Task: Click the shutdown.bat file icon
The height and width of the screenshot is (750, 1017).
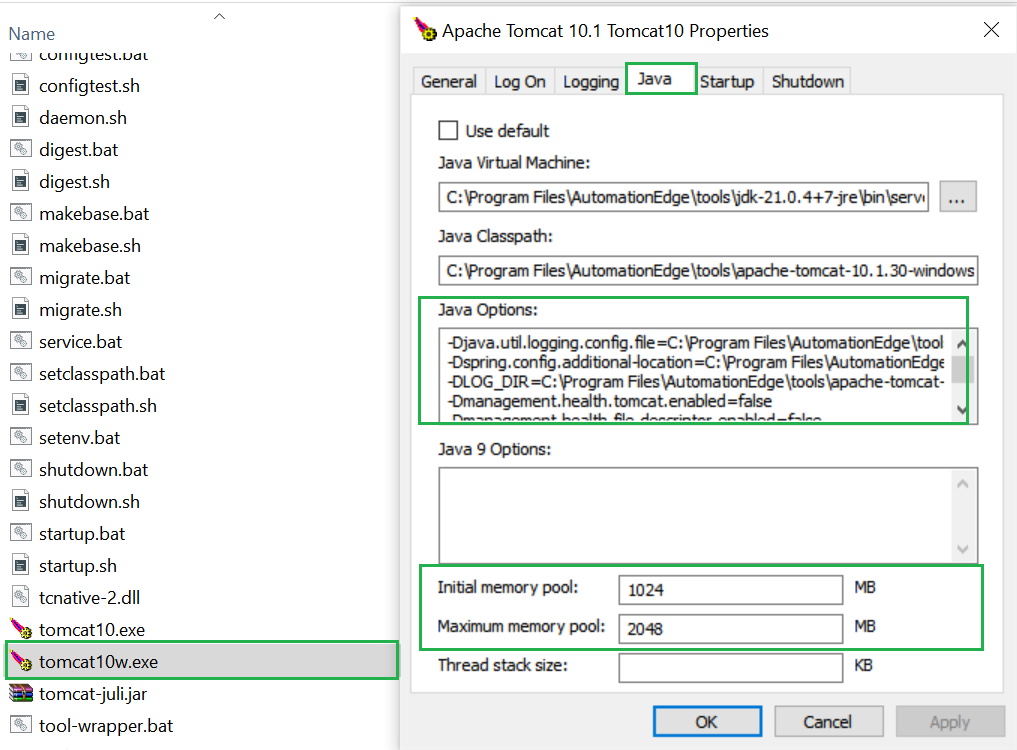Action: [x=21, y=469]
